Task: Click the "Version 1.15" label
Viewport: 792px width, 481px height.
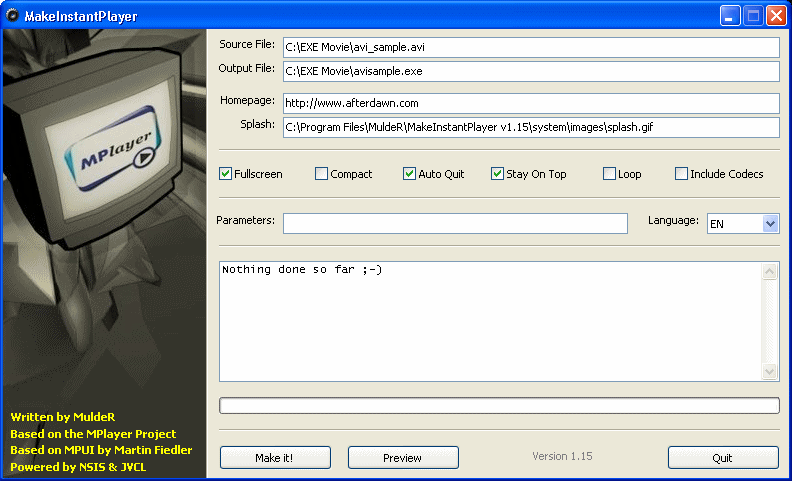Action: (x=562, y=456)
